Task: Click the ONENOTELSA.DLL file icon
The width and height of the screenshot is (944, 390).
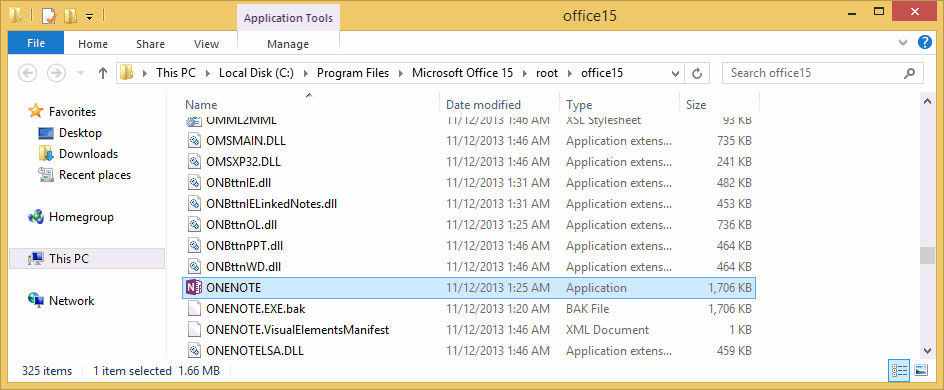Action: (193, 351)
